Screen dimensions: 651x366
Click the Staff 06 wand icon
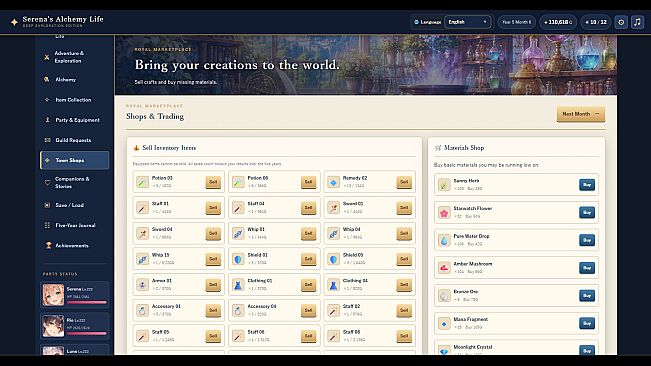click(238, 336)
